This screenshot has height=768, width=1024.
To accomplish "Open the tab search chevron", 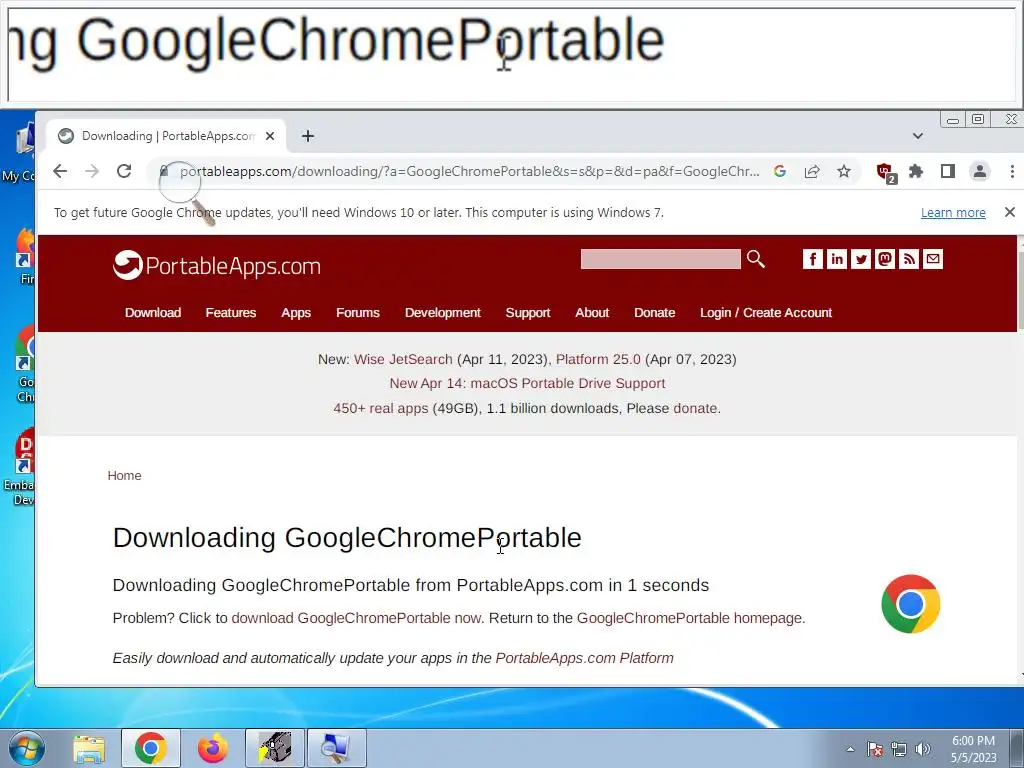I will point(918,136).
